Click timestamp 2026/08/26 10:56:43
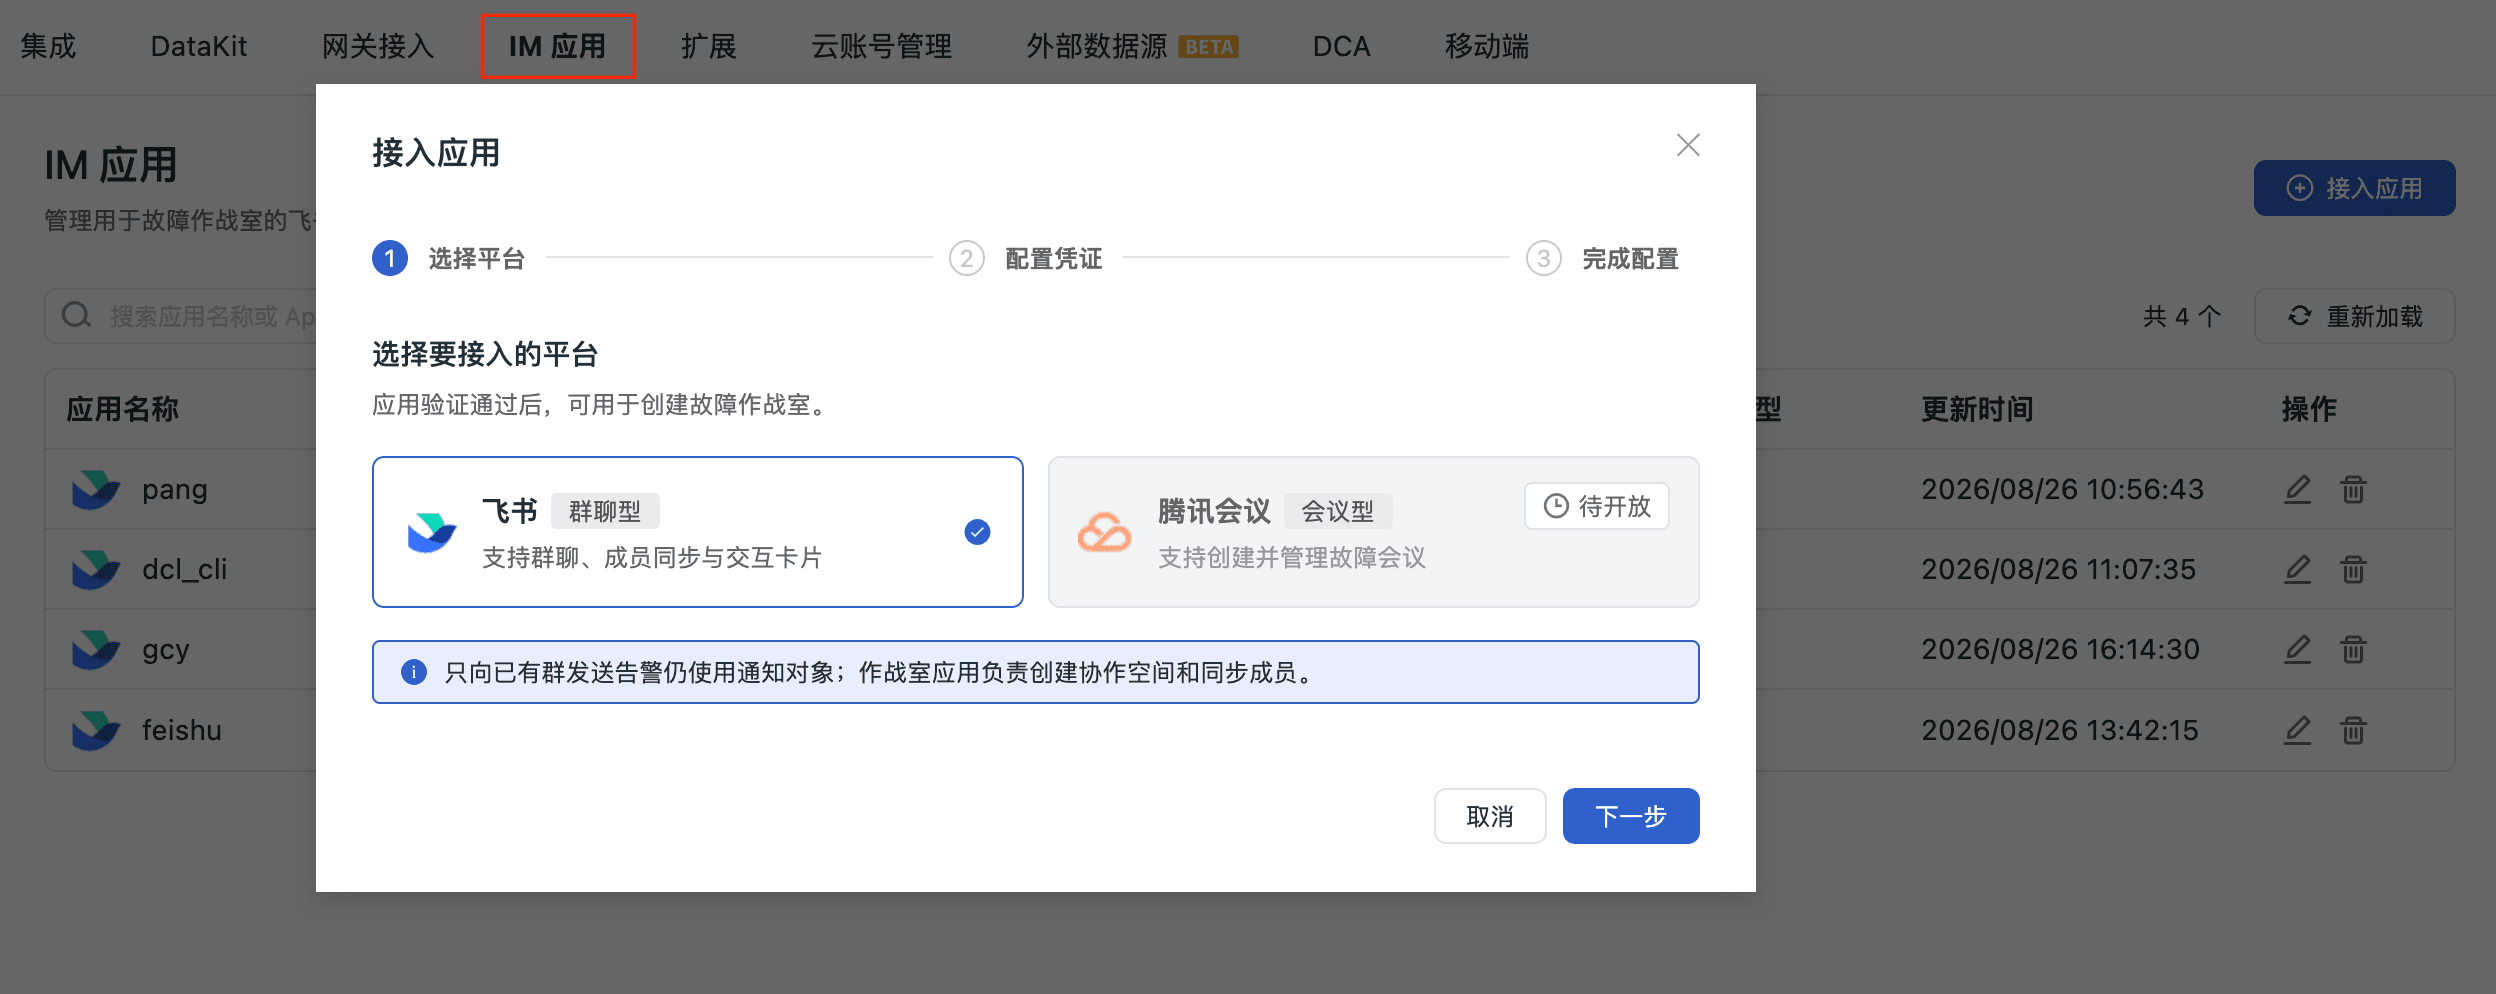The image size is (2496, 994). pos(2062,489)
